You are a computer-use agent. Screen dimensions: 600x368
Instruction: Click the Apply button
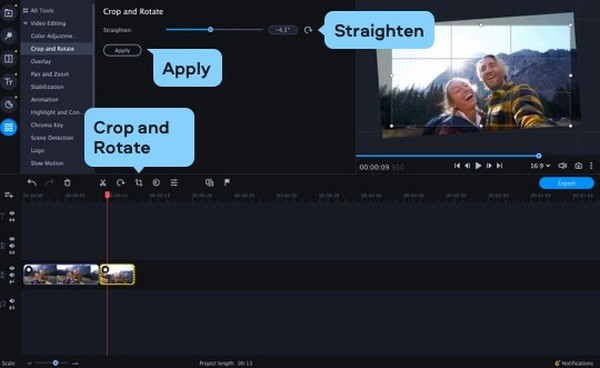pyautogui.click(x=122, y=50)
